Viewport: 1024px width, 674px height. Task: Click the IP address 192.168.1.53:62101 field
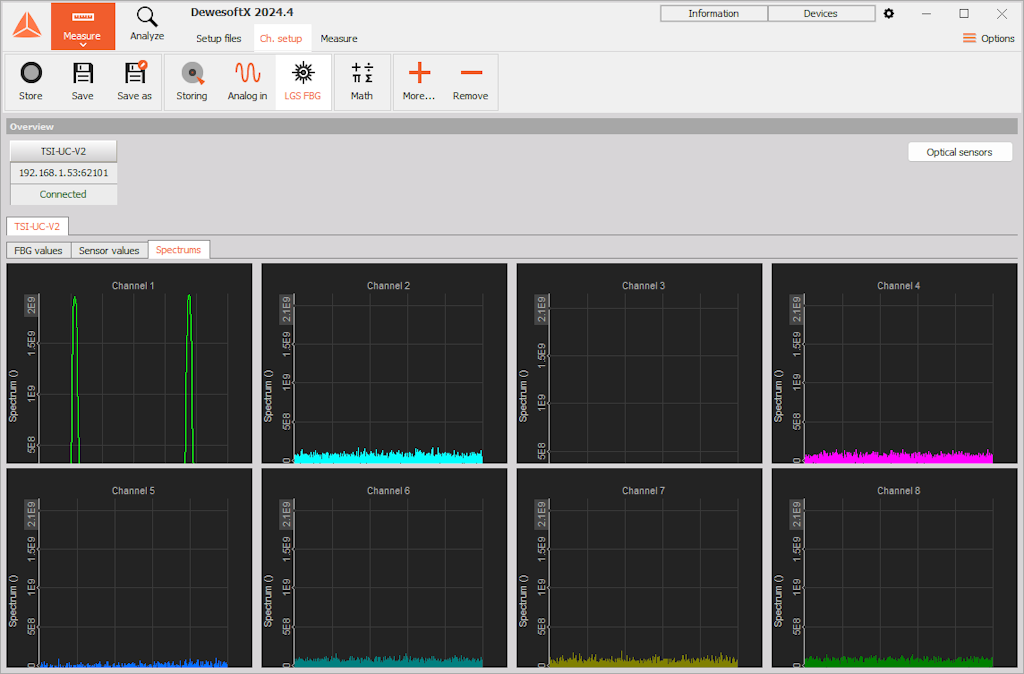click(x=63, y=172)
